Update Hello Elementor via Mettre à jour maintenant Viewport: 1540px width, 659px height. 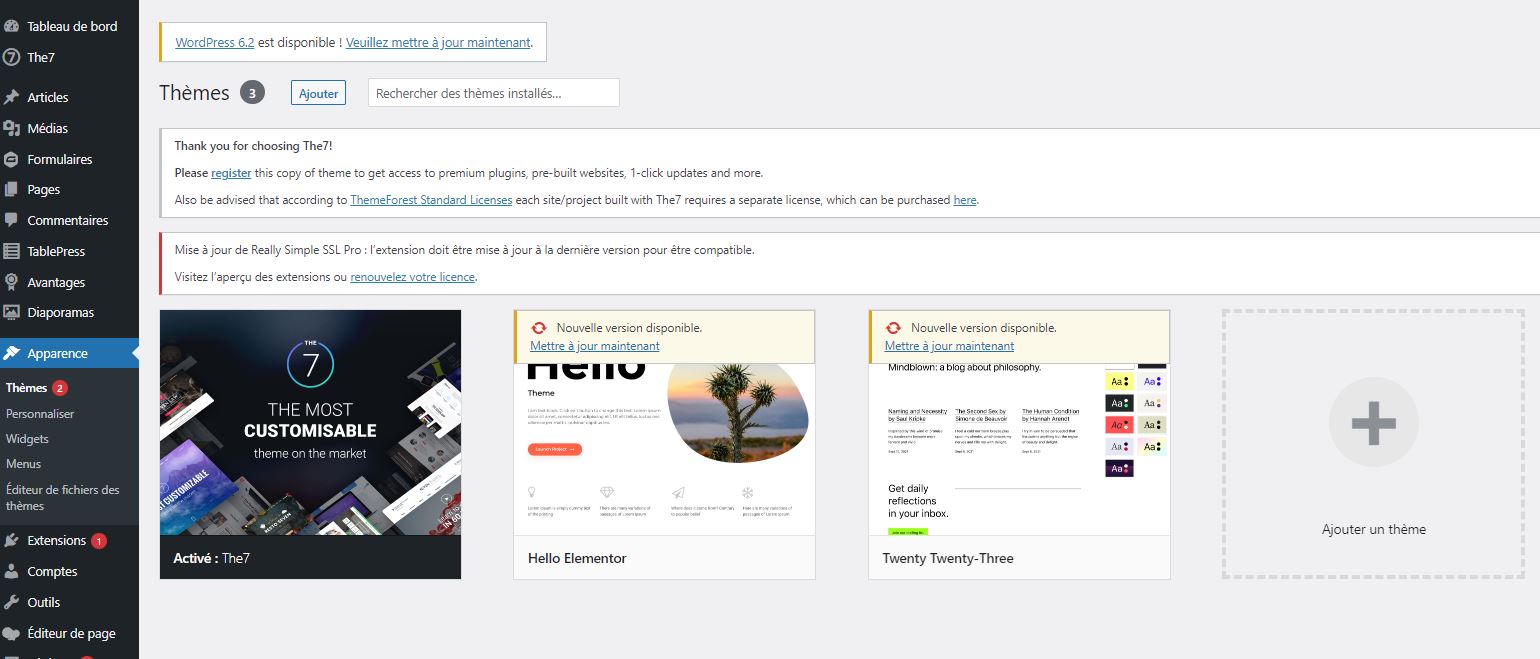click(595, 346)
